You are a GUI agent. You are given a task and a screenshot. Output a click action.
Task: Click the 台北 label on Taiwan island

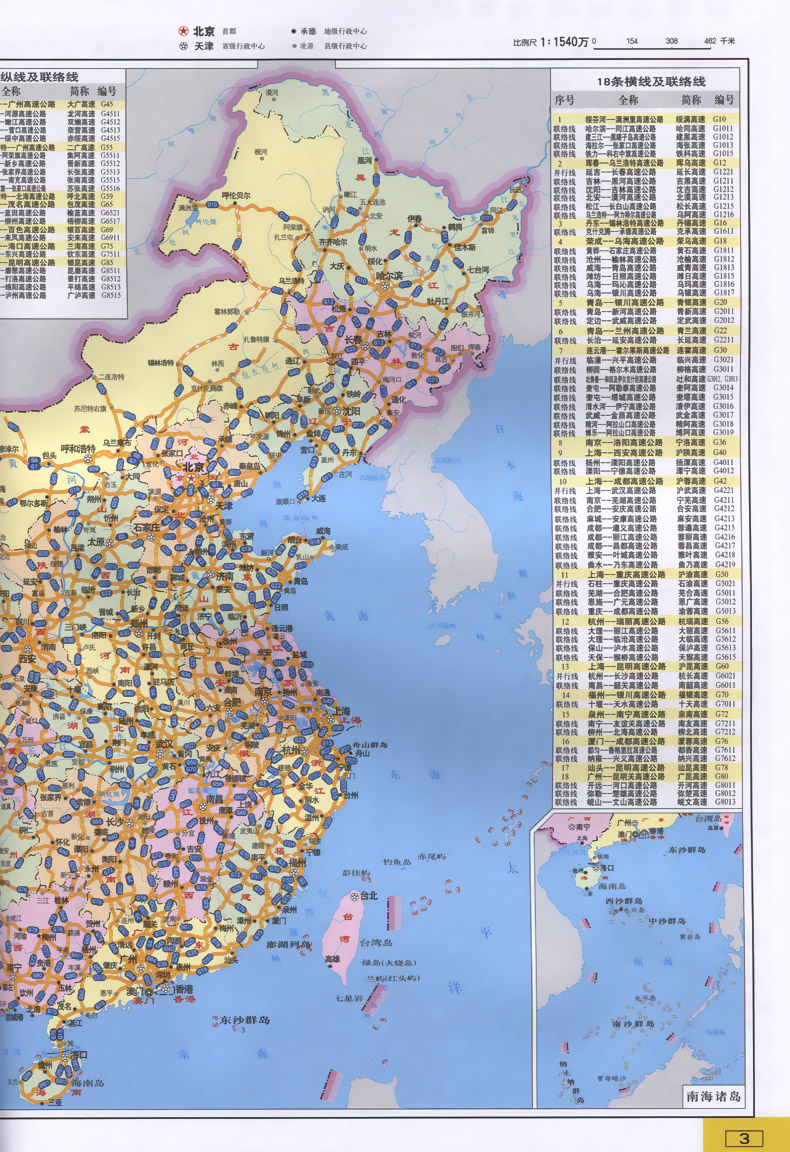coord(368,896)
